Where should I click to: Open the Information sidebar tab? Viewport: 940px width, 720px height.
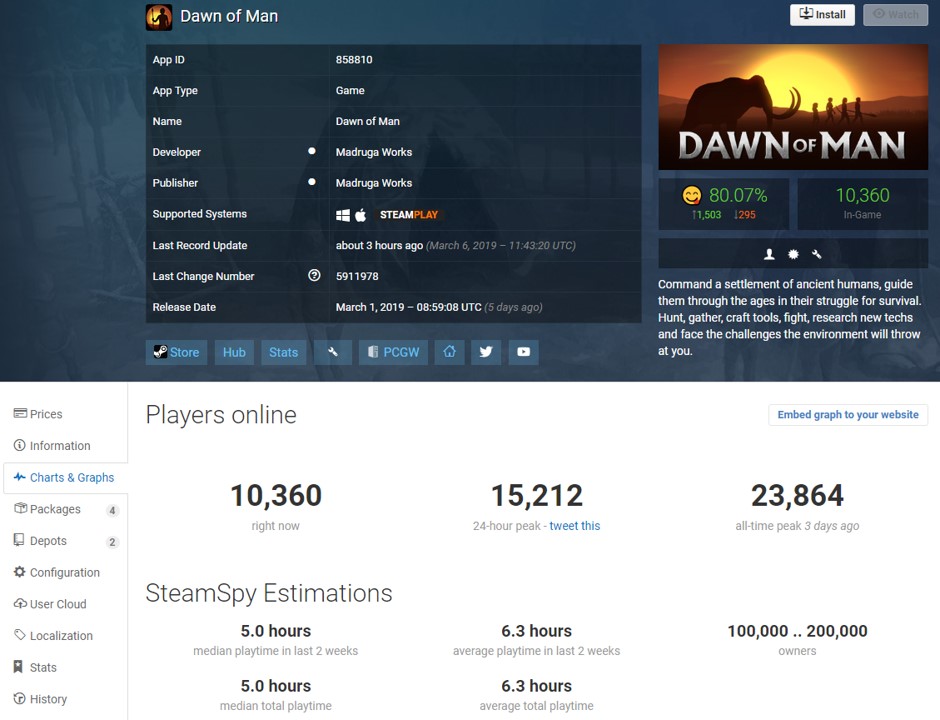coord(65,446)
